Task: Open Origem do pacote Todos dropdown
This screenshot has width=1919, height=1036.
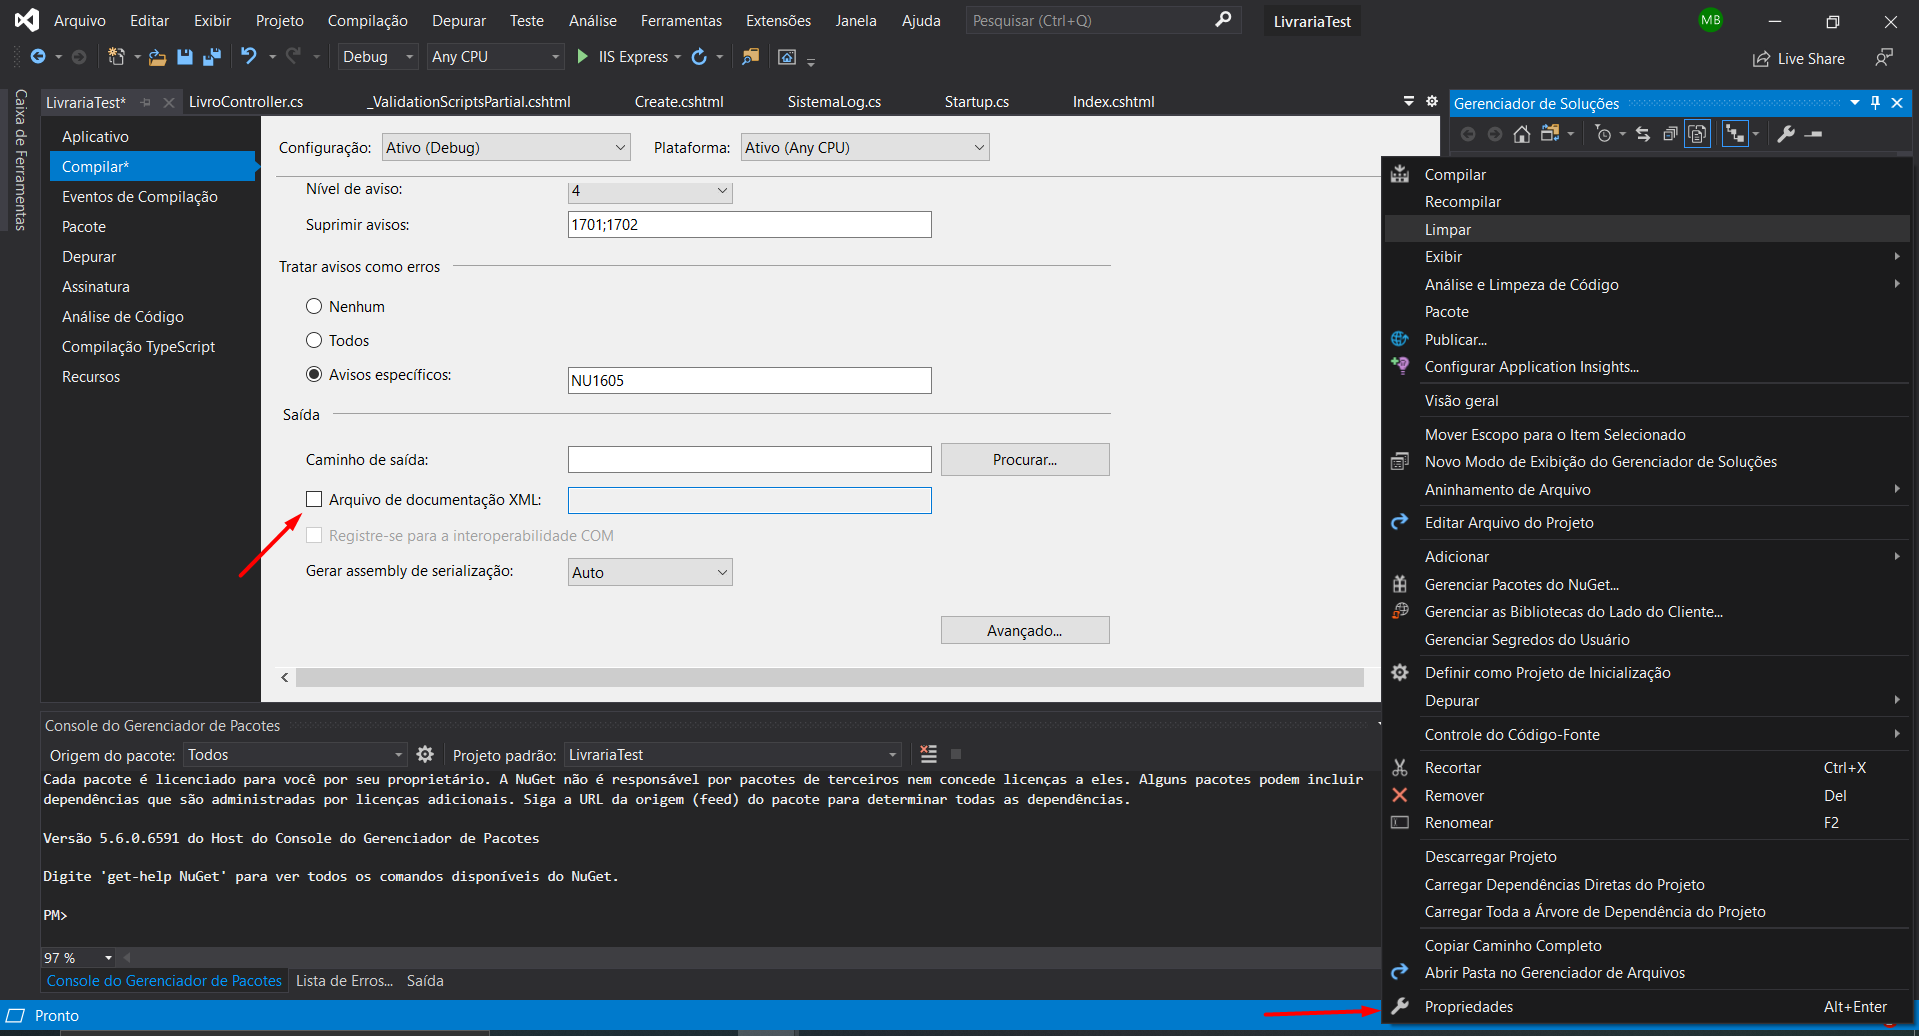Action: (x=295, y=755)
